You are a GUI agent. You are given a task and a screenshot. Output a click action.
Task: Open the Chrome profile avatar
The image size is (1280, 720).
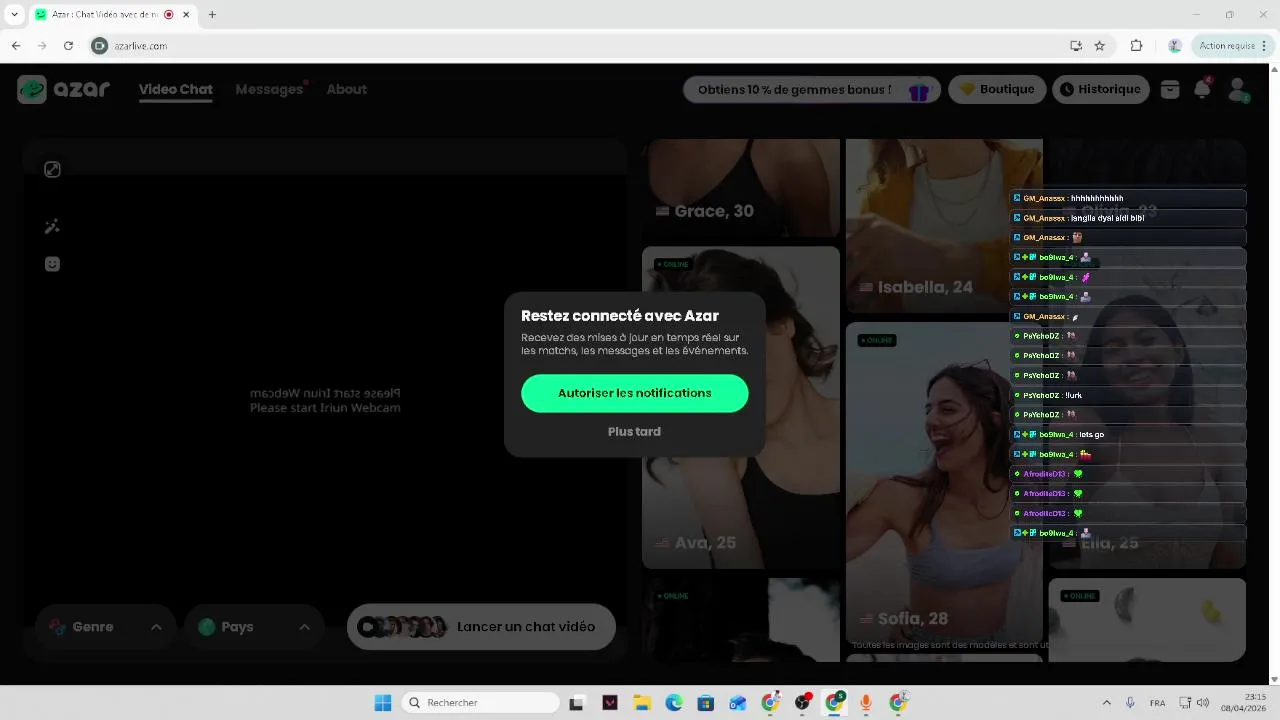1175,45
